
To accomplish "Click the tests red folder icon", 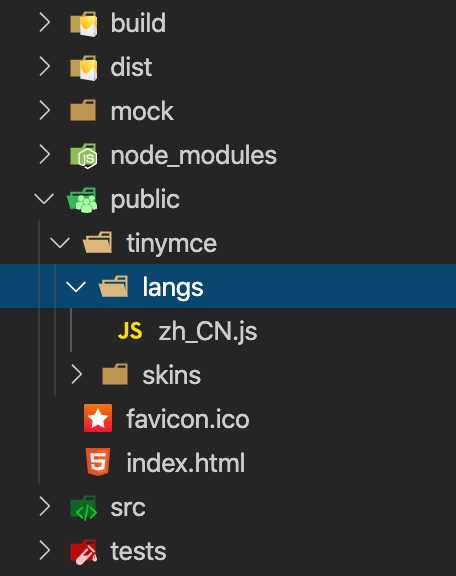I will (x=84, y=552).
